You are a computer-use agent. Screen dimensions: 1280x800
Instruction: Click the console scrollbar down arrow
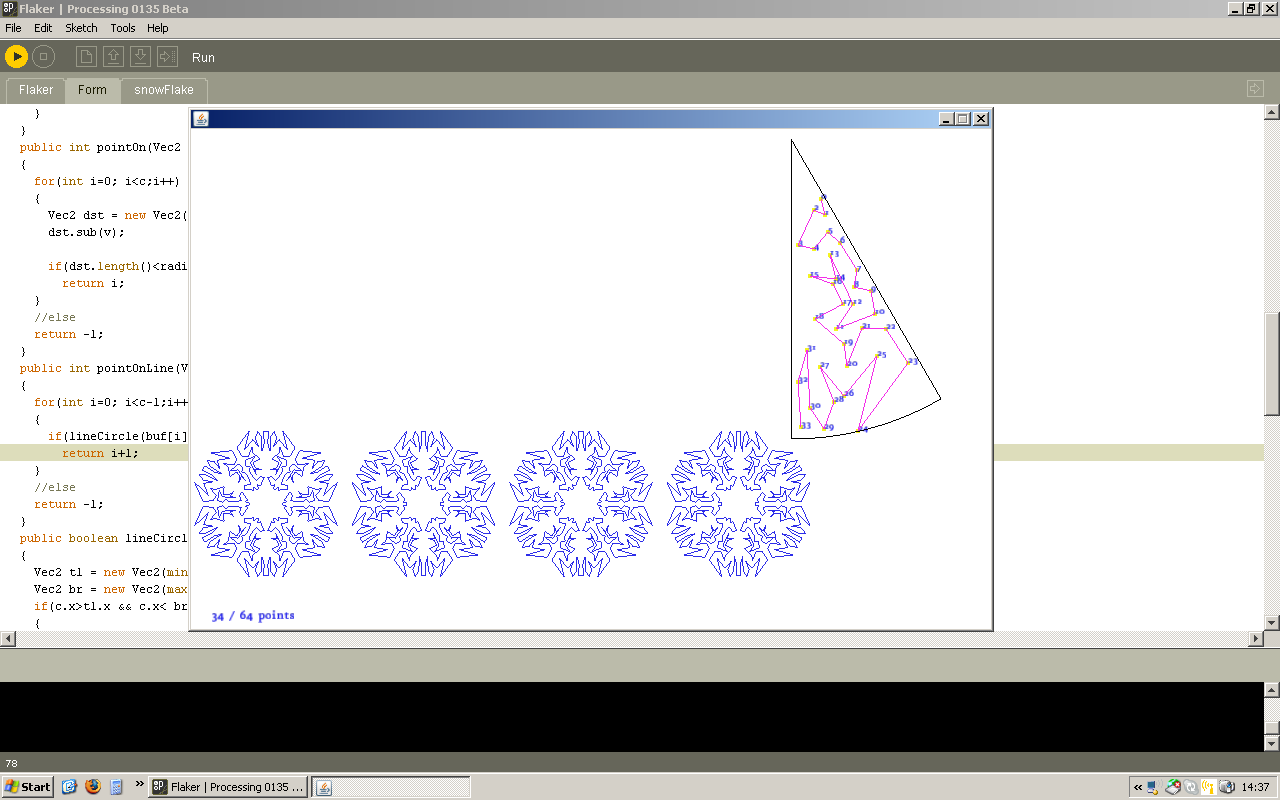click(1271, 744)
